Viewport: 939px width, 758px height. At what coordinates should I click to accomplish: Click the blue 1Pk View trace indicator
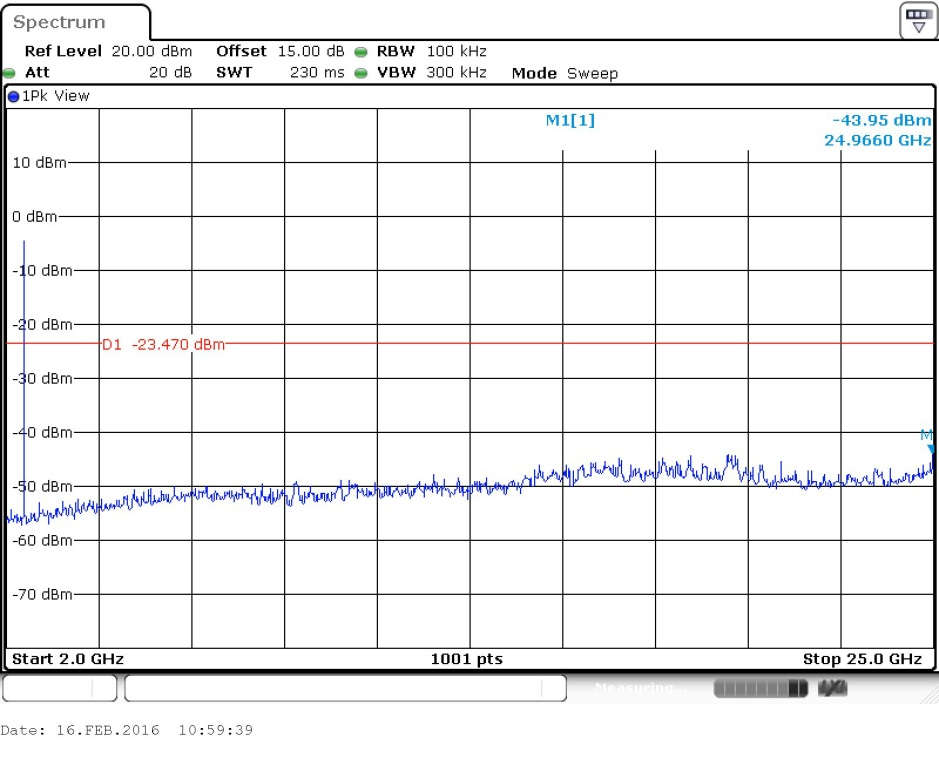(13, 96)
